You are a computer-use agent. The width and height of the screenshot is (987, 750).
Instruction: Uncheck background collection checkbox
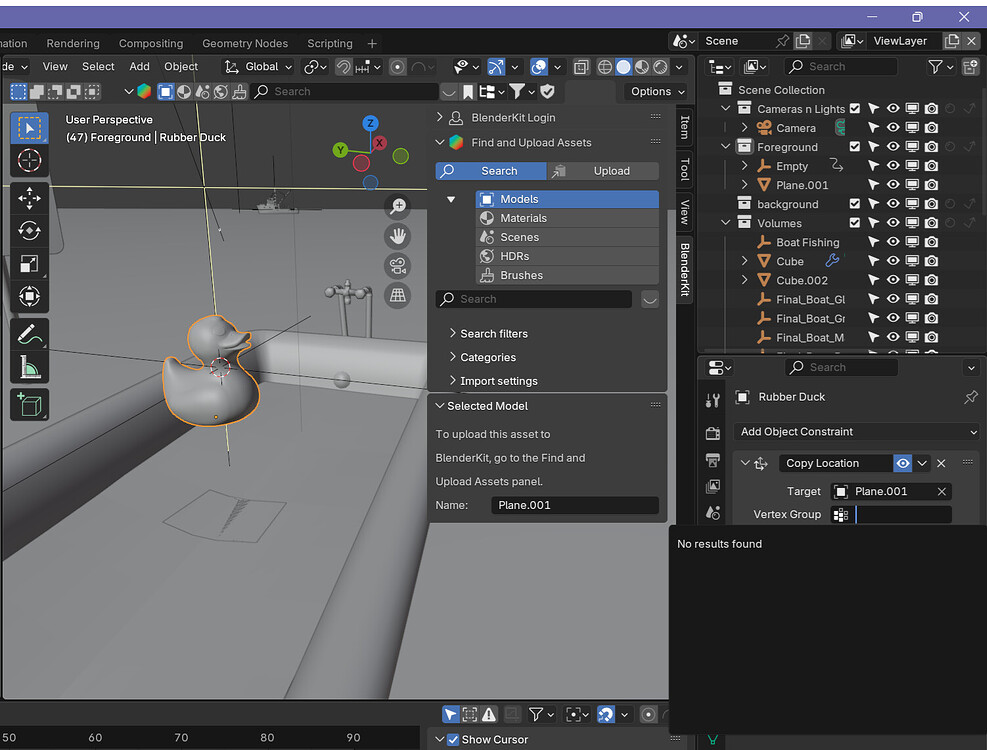click(855, 204)
